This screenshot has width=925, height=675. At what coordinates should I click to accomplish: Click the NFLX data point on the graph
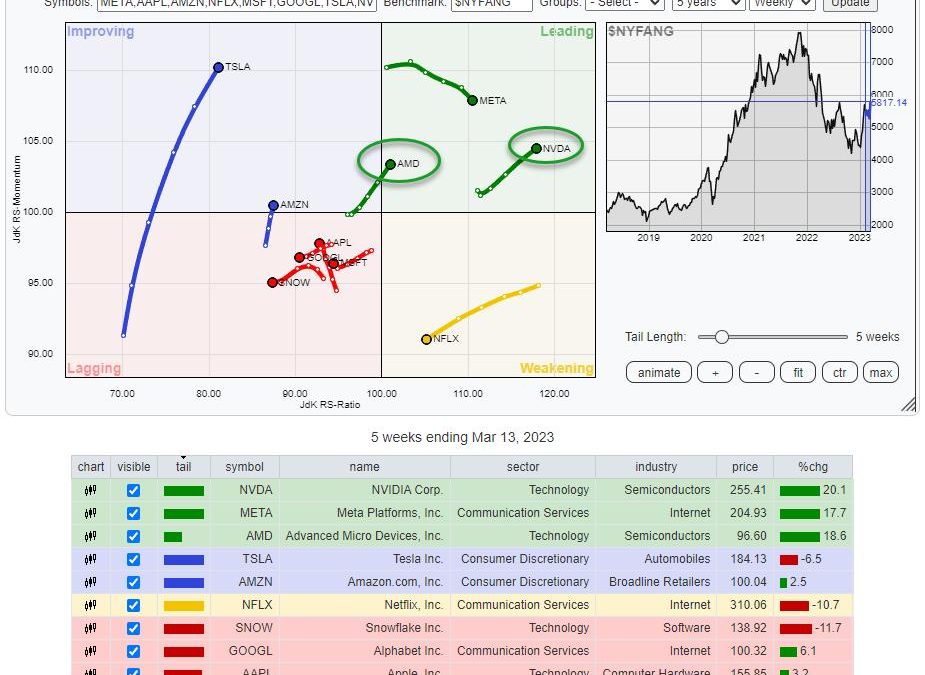(427, 339)
